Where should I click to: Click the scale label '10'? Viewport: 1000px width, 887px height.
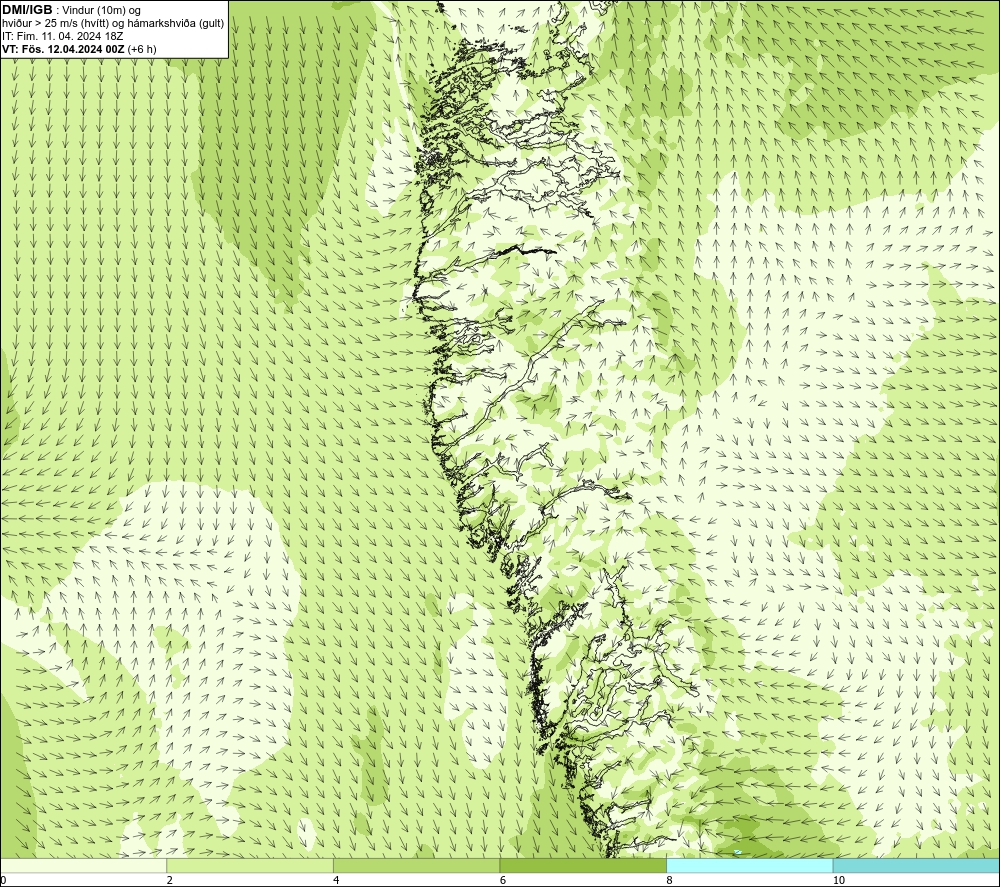click(839, 881)
